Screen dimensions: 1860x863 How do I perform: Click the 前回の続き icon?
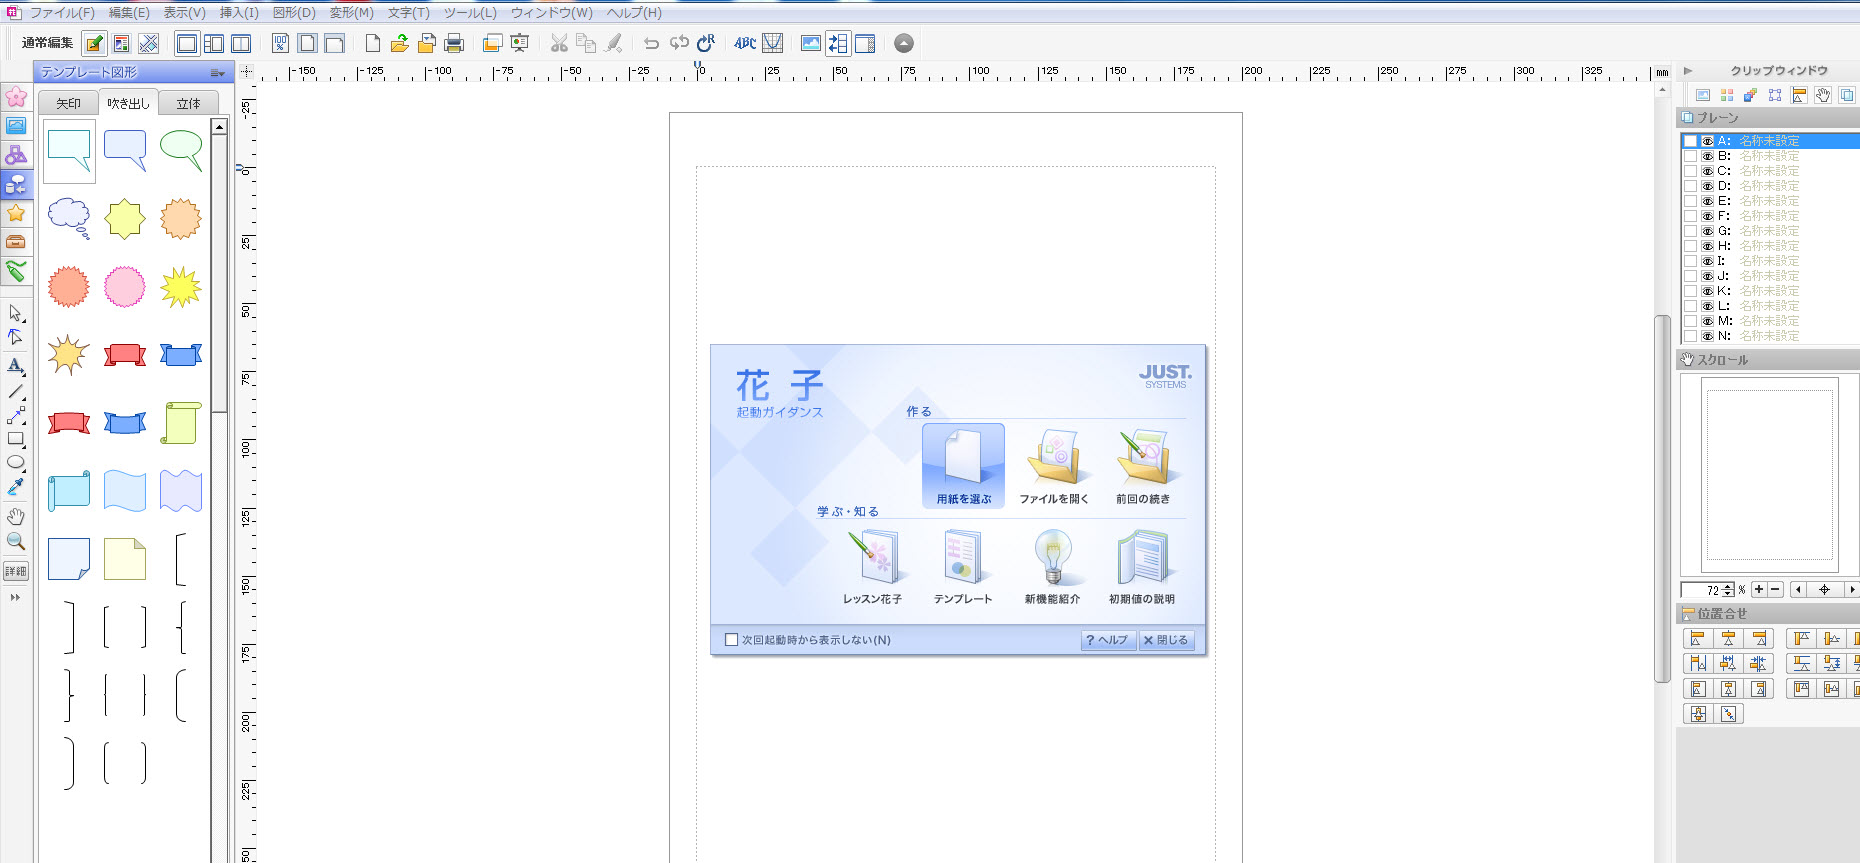[1143, 466]
